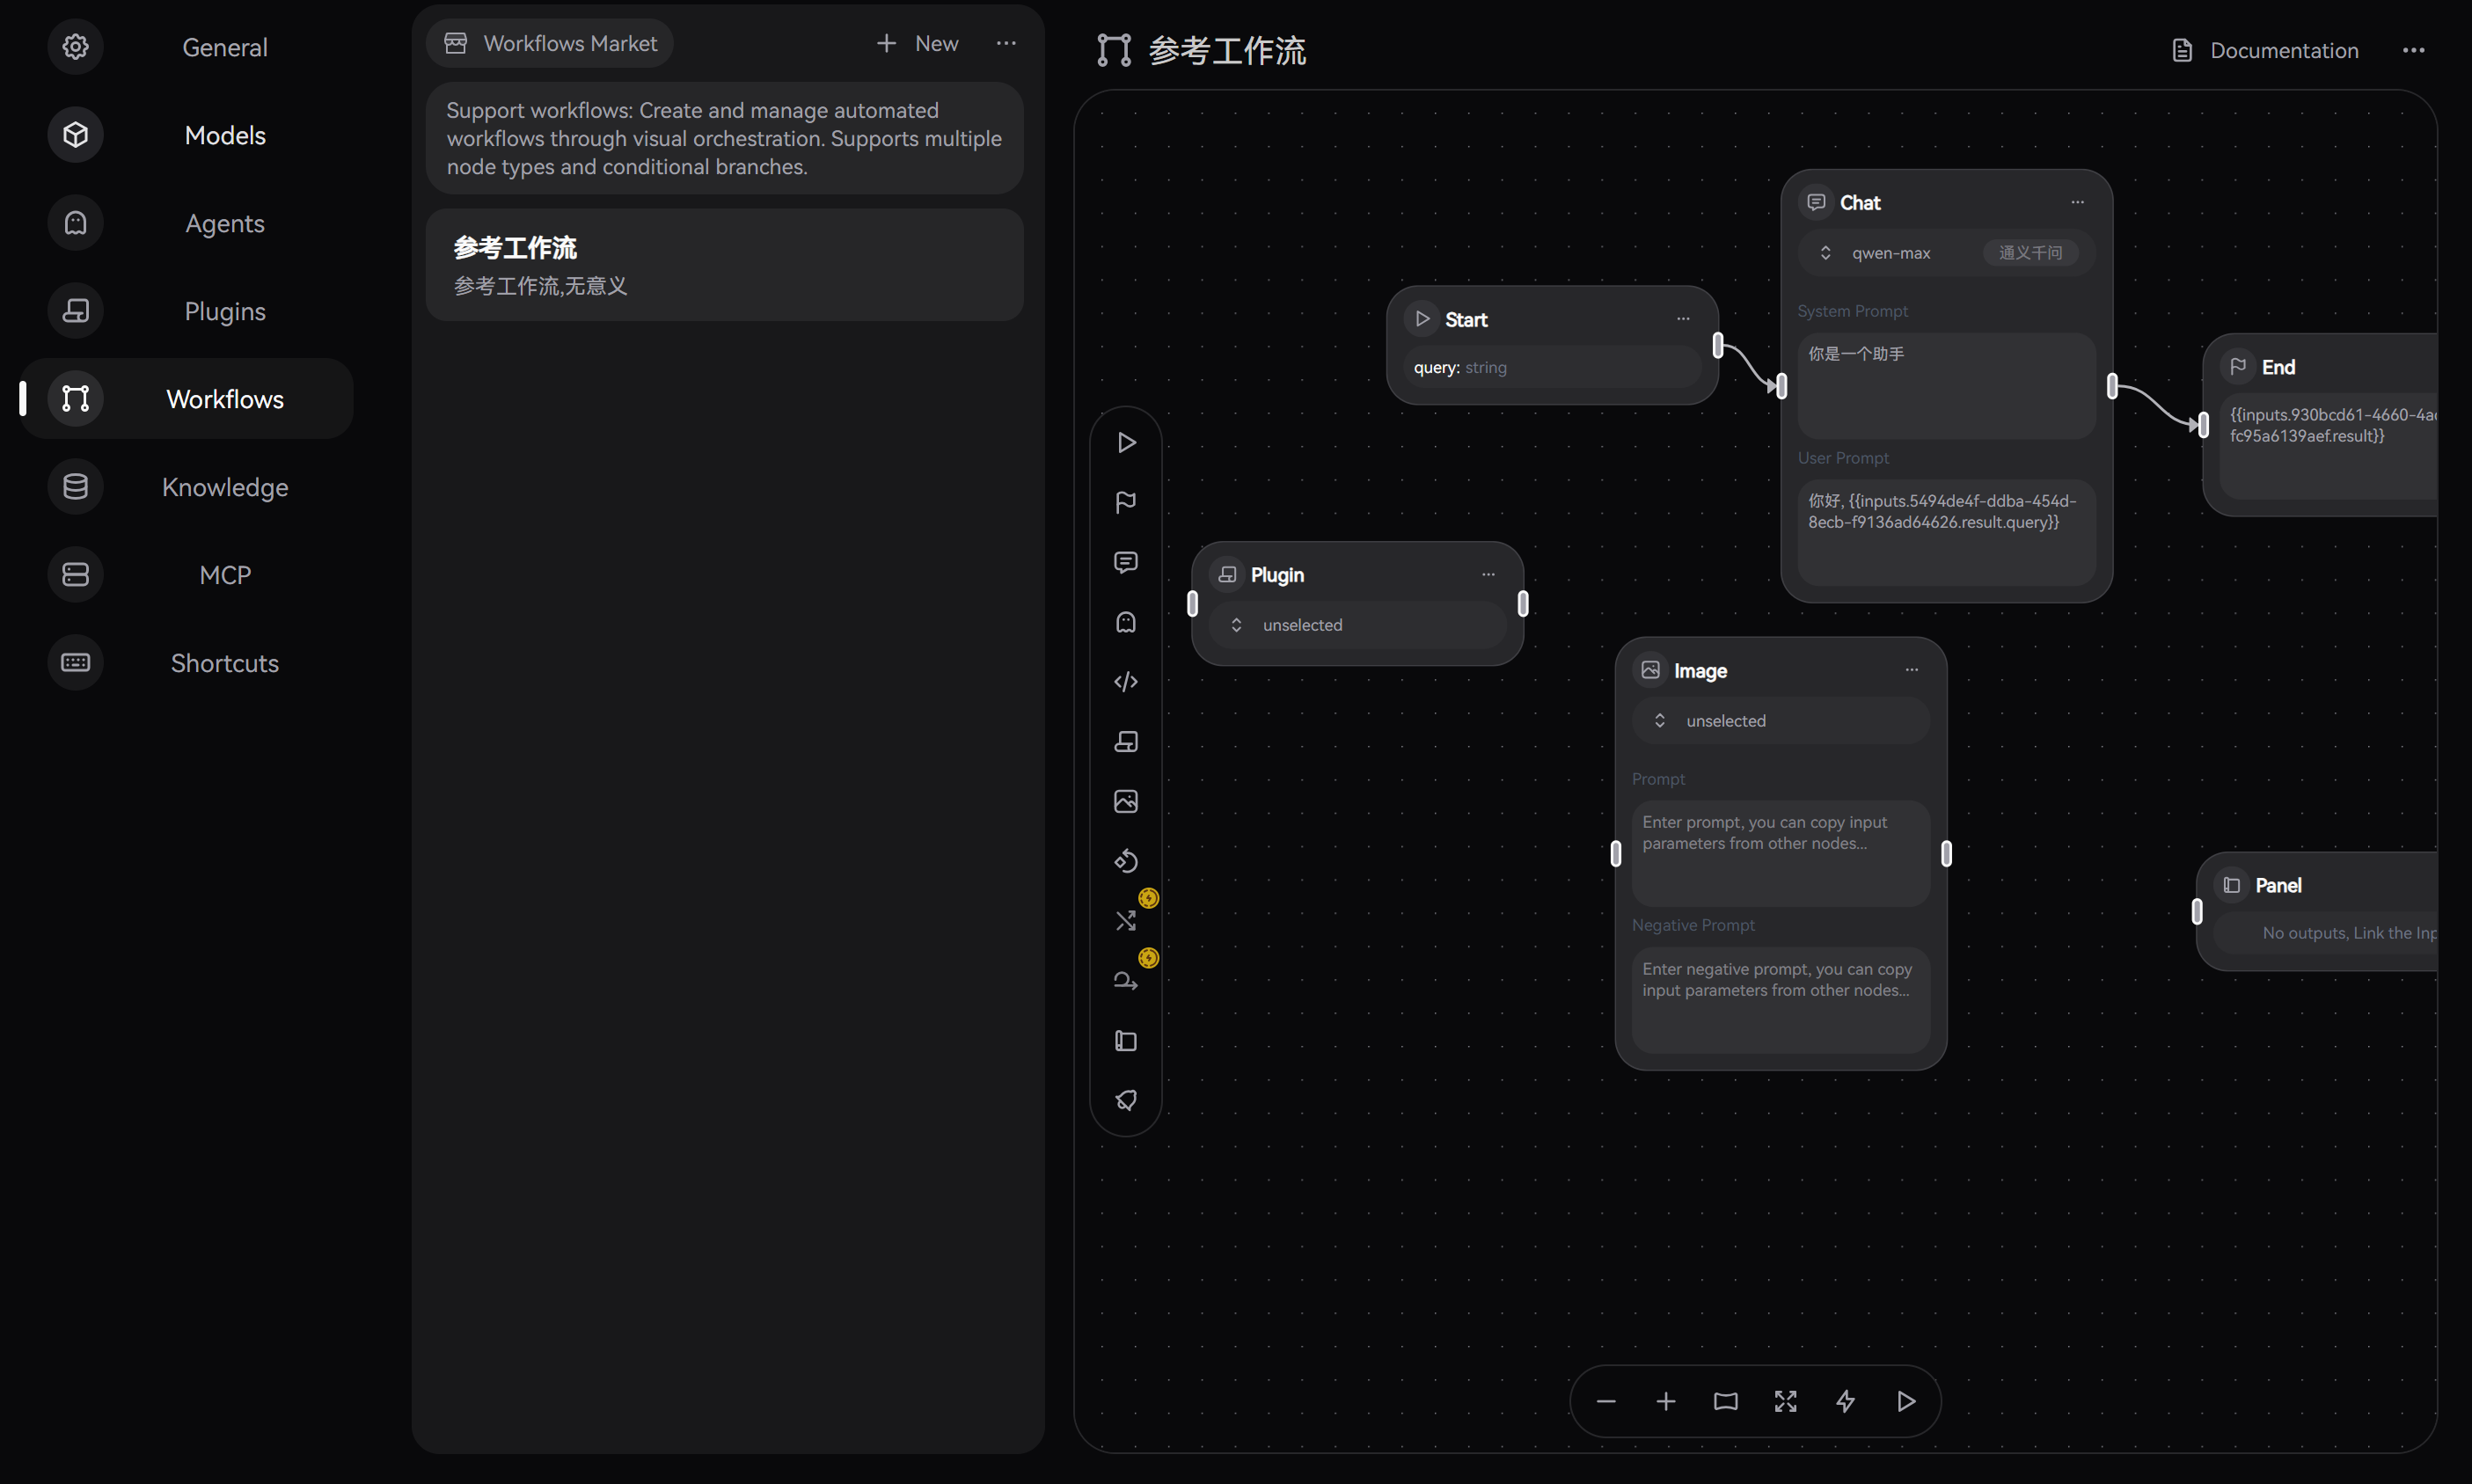
Task: Zoom out of the workflow canvas
Action: tap(1606, 1401)
